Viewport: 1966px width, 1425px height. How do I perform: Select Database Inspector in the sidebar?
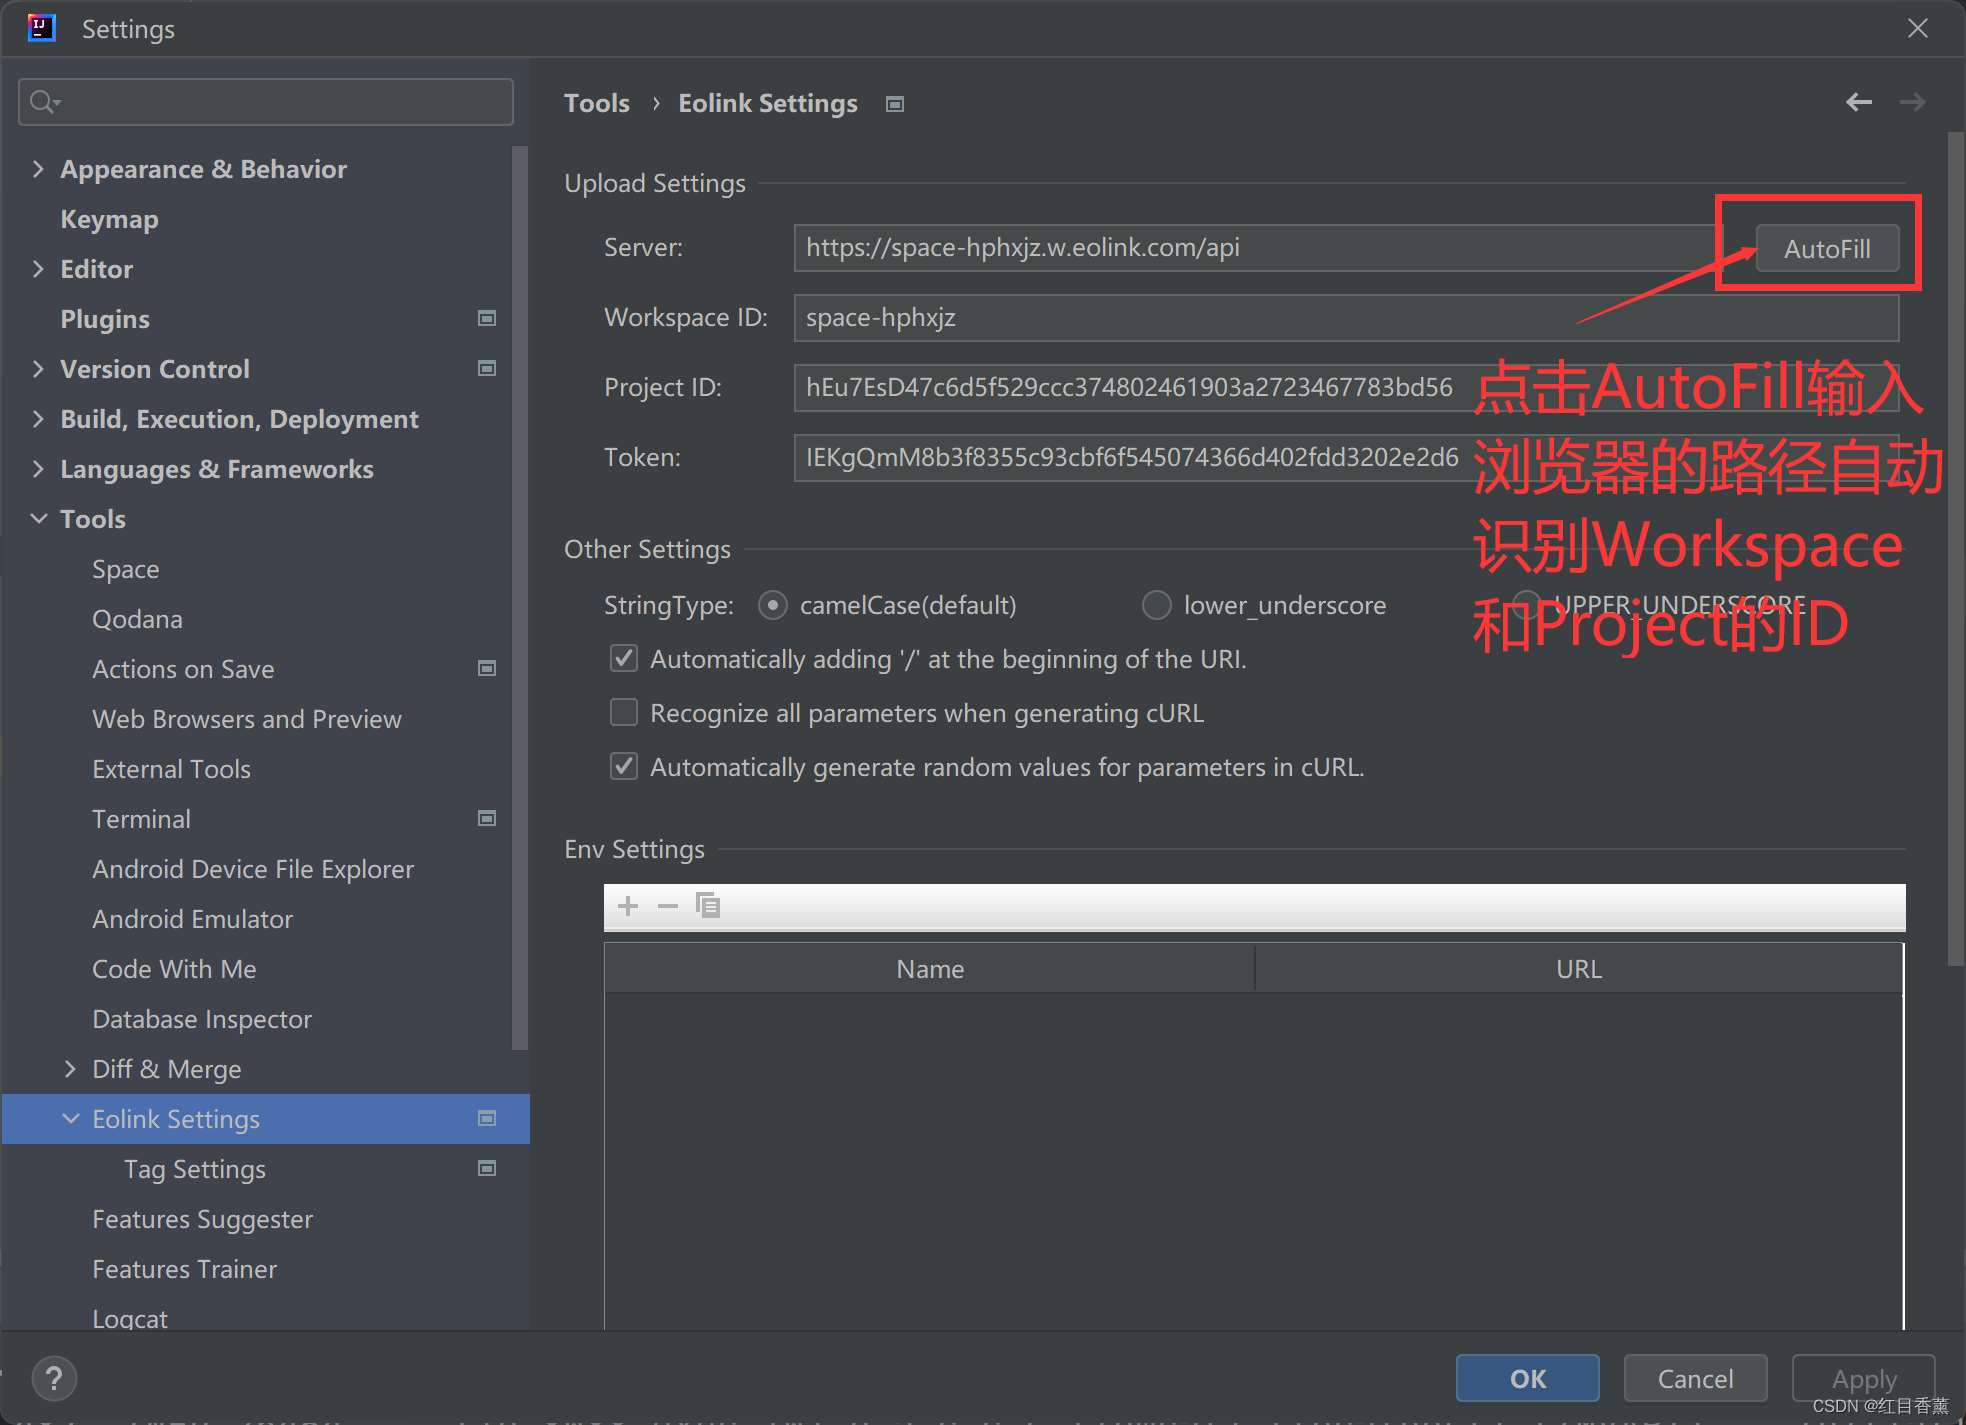click(x=201, y=1018)
